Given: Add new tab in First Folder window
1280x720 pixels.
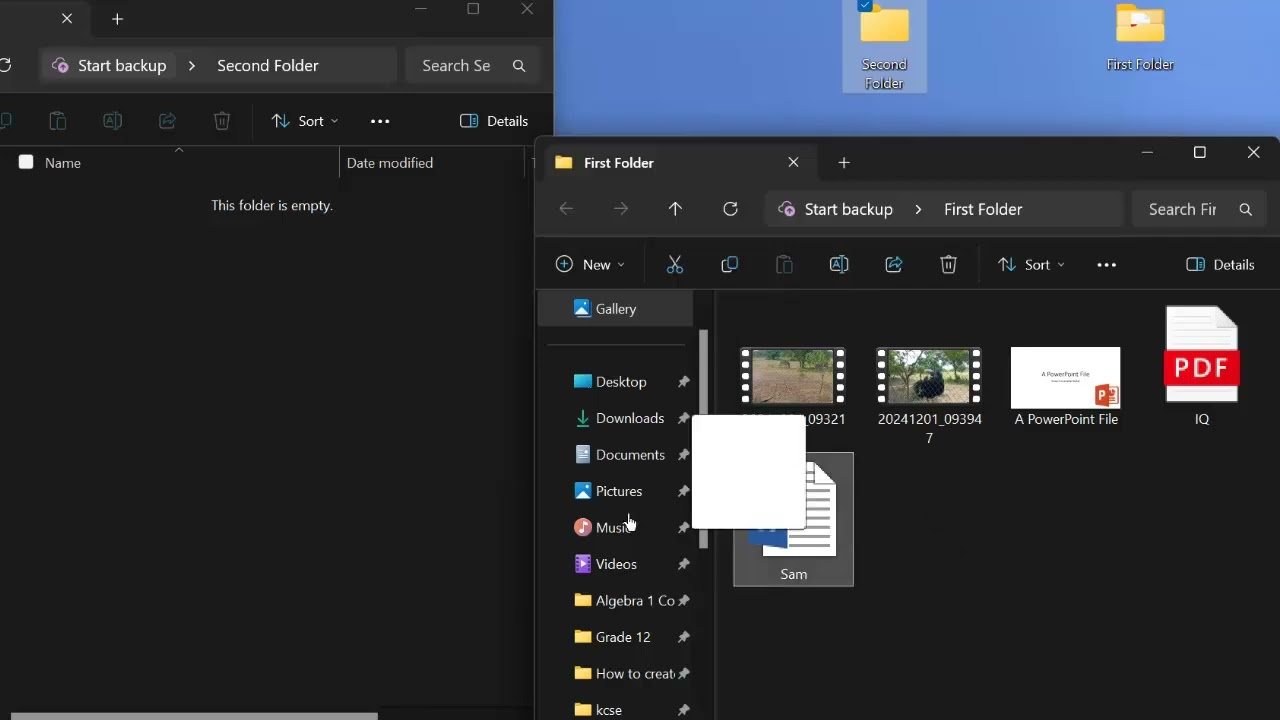Looking at the screenshot, I should click(844, 162).
